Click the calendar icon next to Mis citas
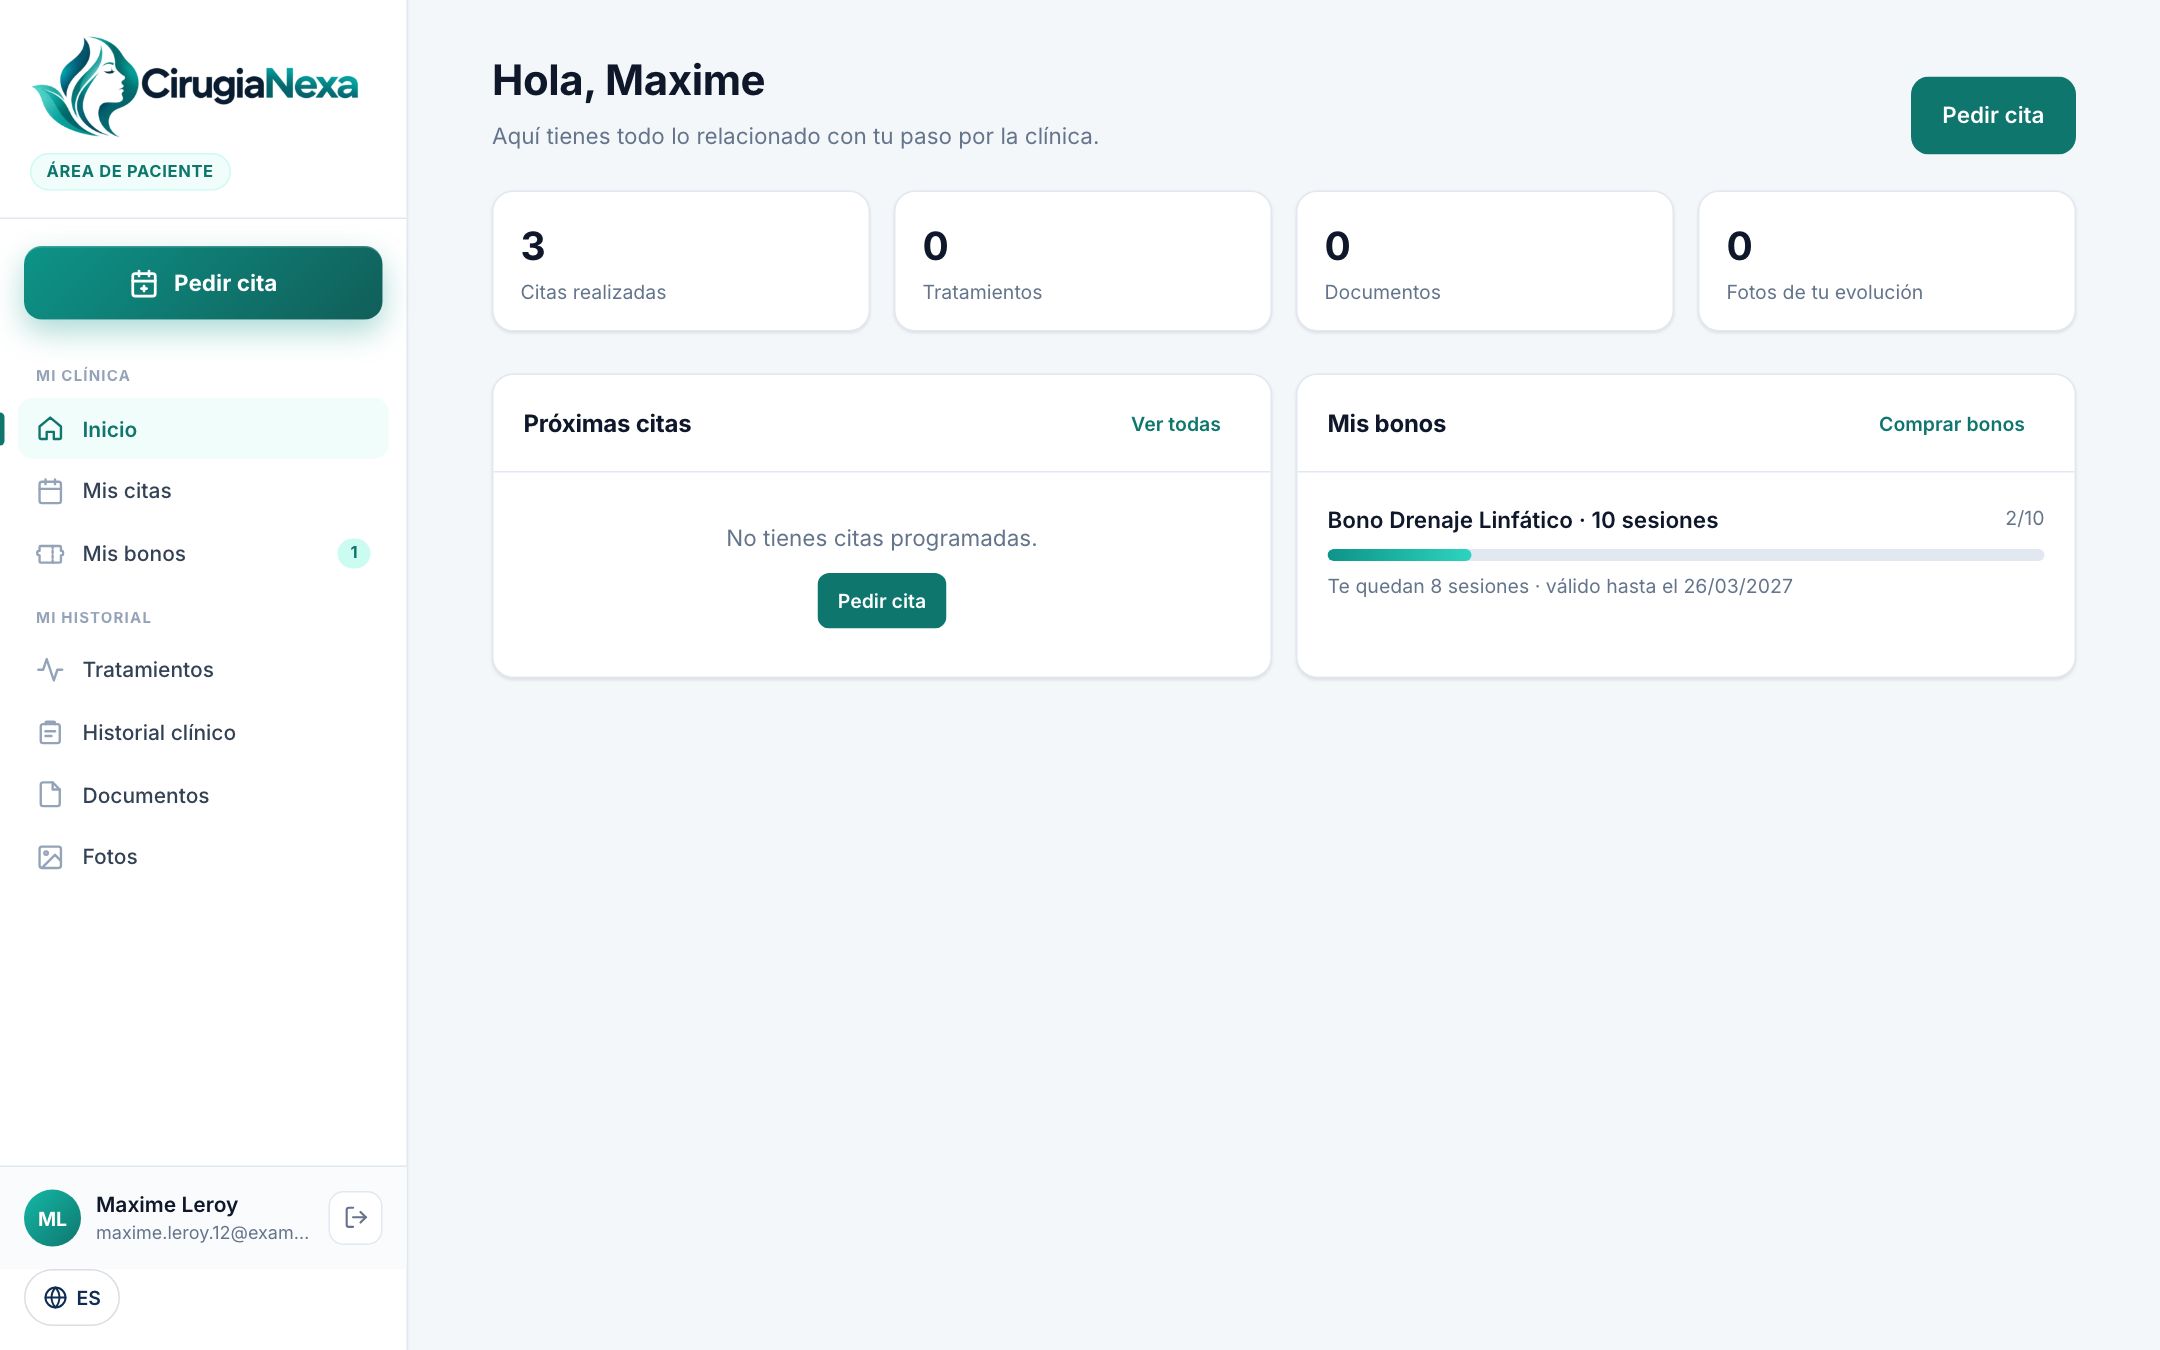The image size is (2160, 1350). [50, 491]
